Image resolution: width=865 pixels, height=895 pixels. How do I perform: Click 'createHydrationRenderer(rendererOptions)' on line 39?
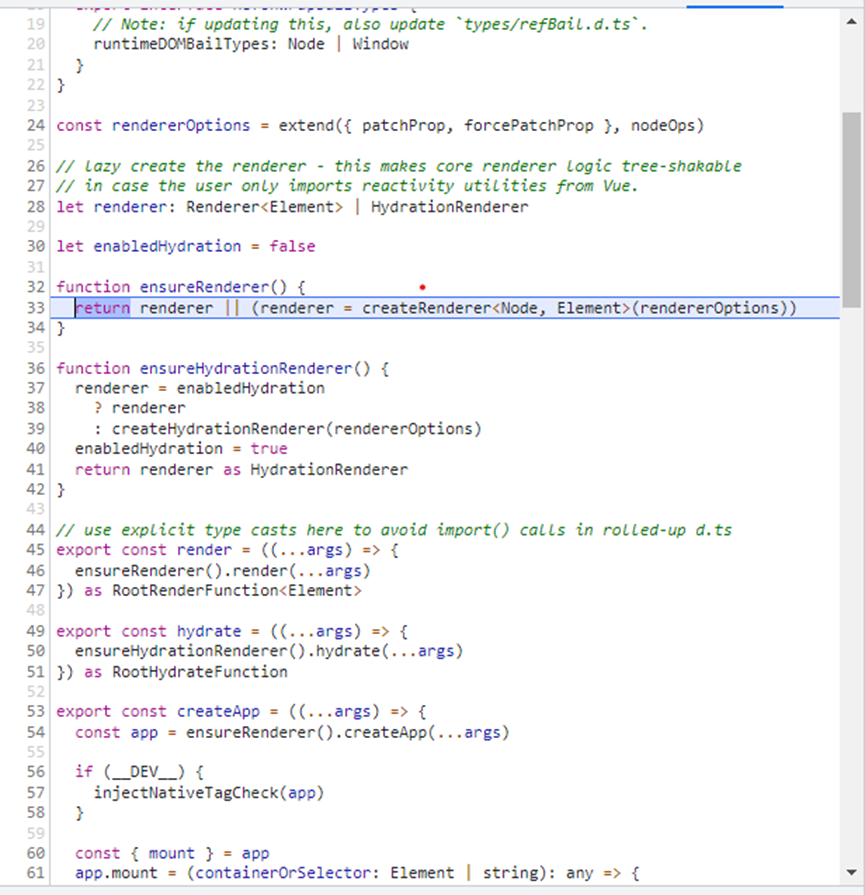296,429
